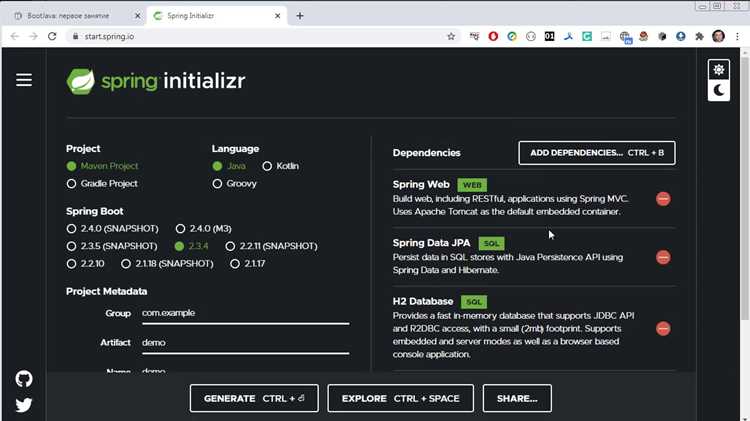
Task: Focus the start.spring.io address bar
Action: click(x=263, y=36)
